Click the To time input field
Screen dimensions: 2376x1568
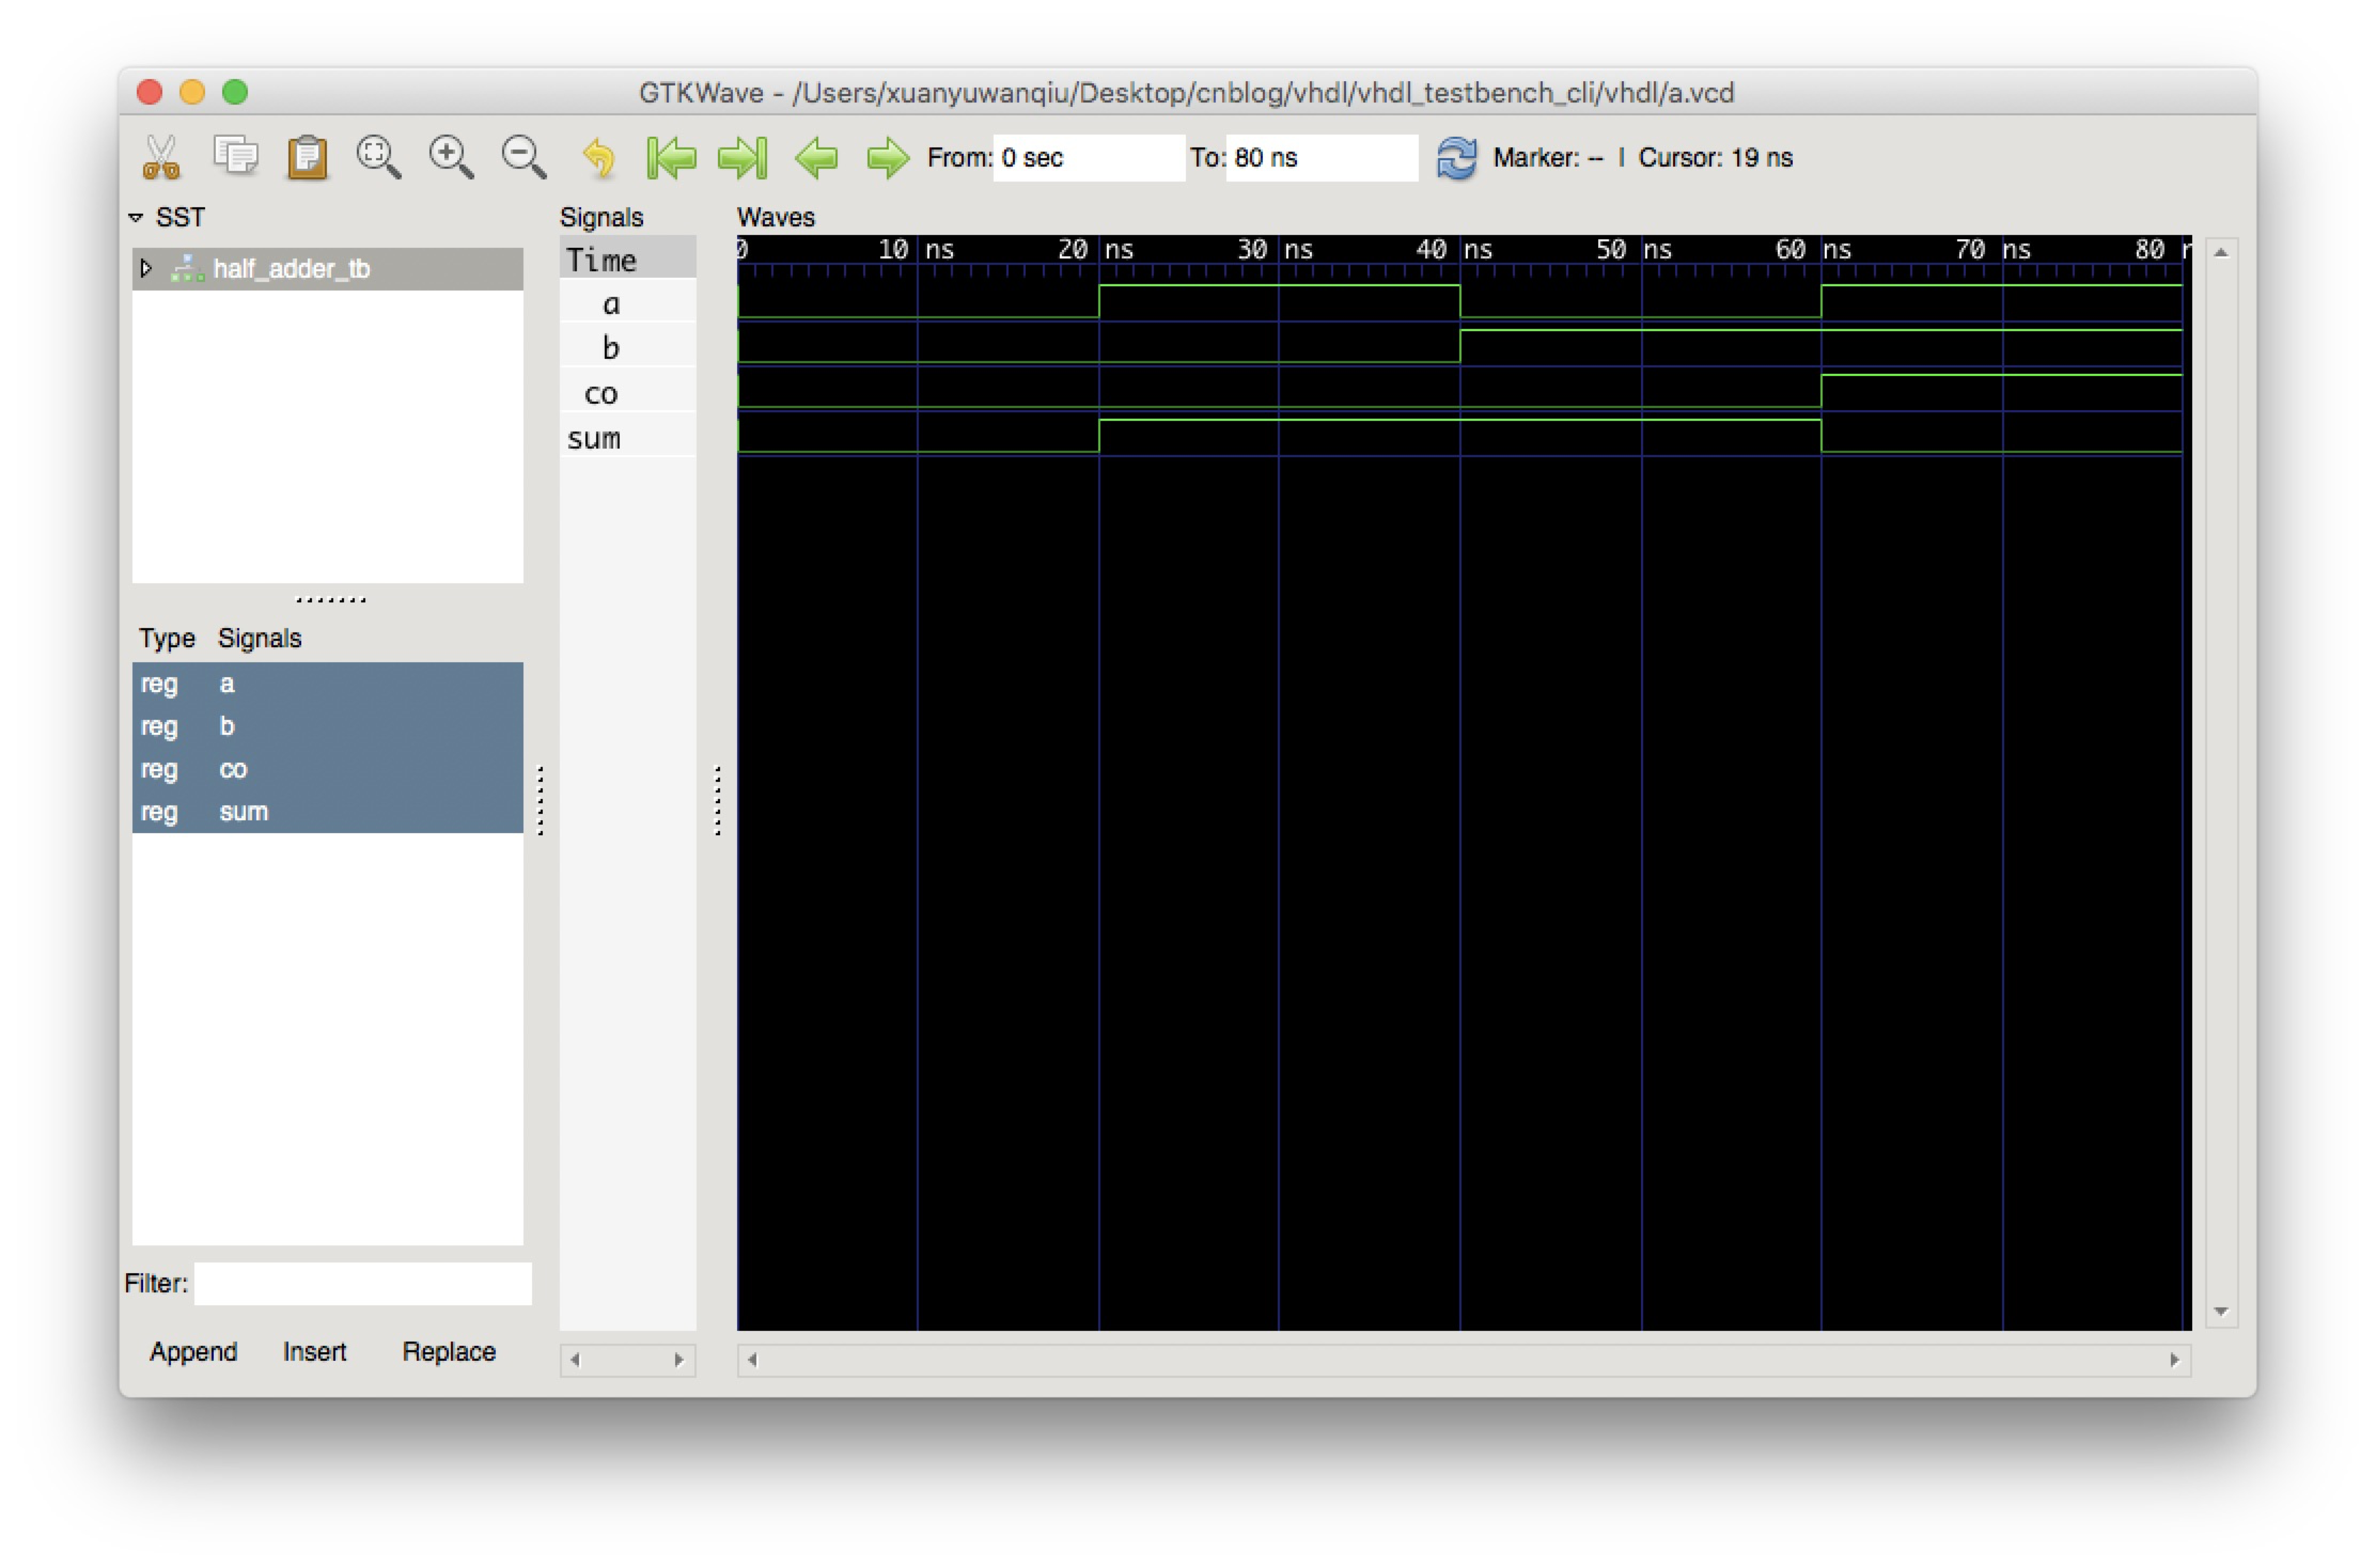point(1321,157)
